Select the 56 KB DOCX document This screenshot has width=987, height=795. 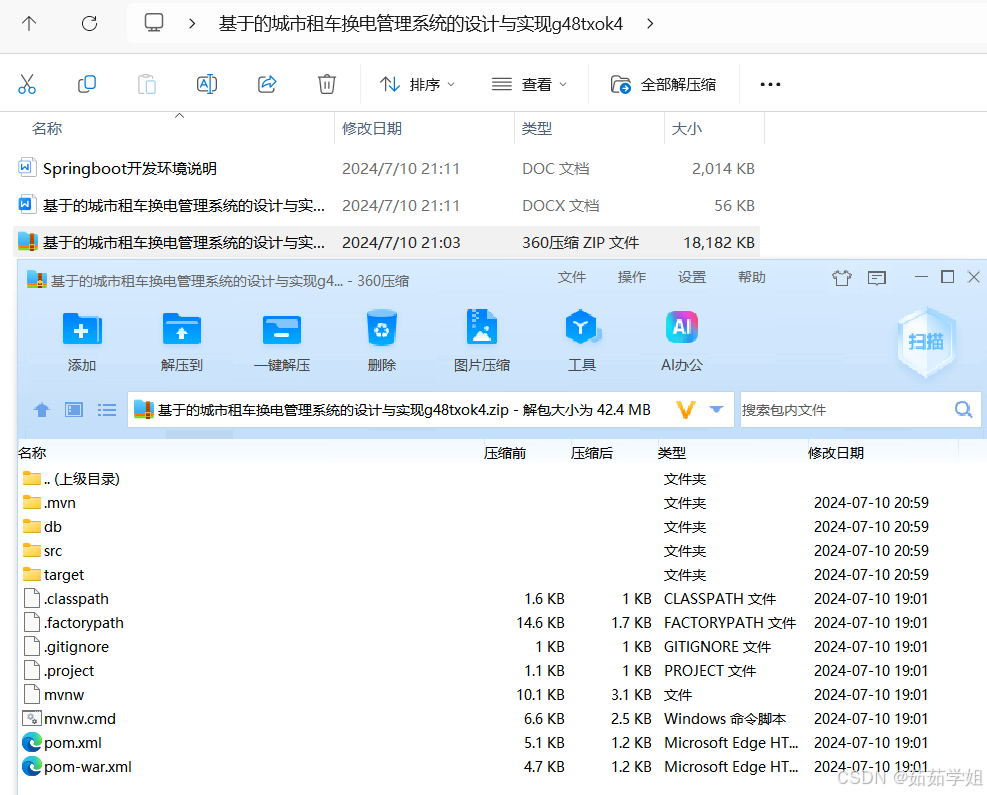[386, 205]
